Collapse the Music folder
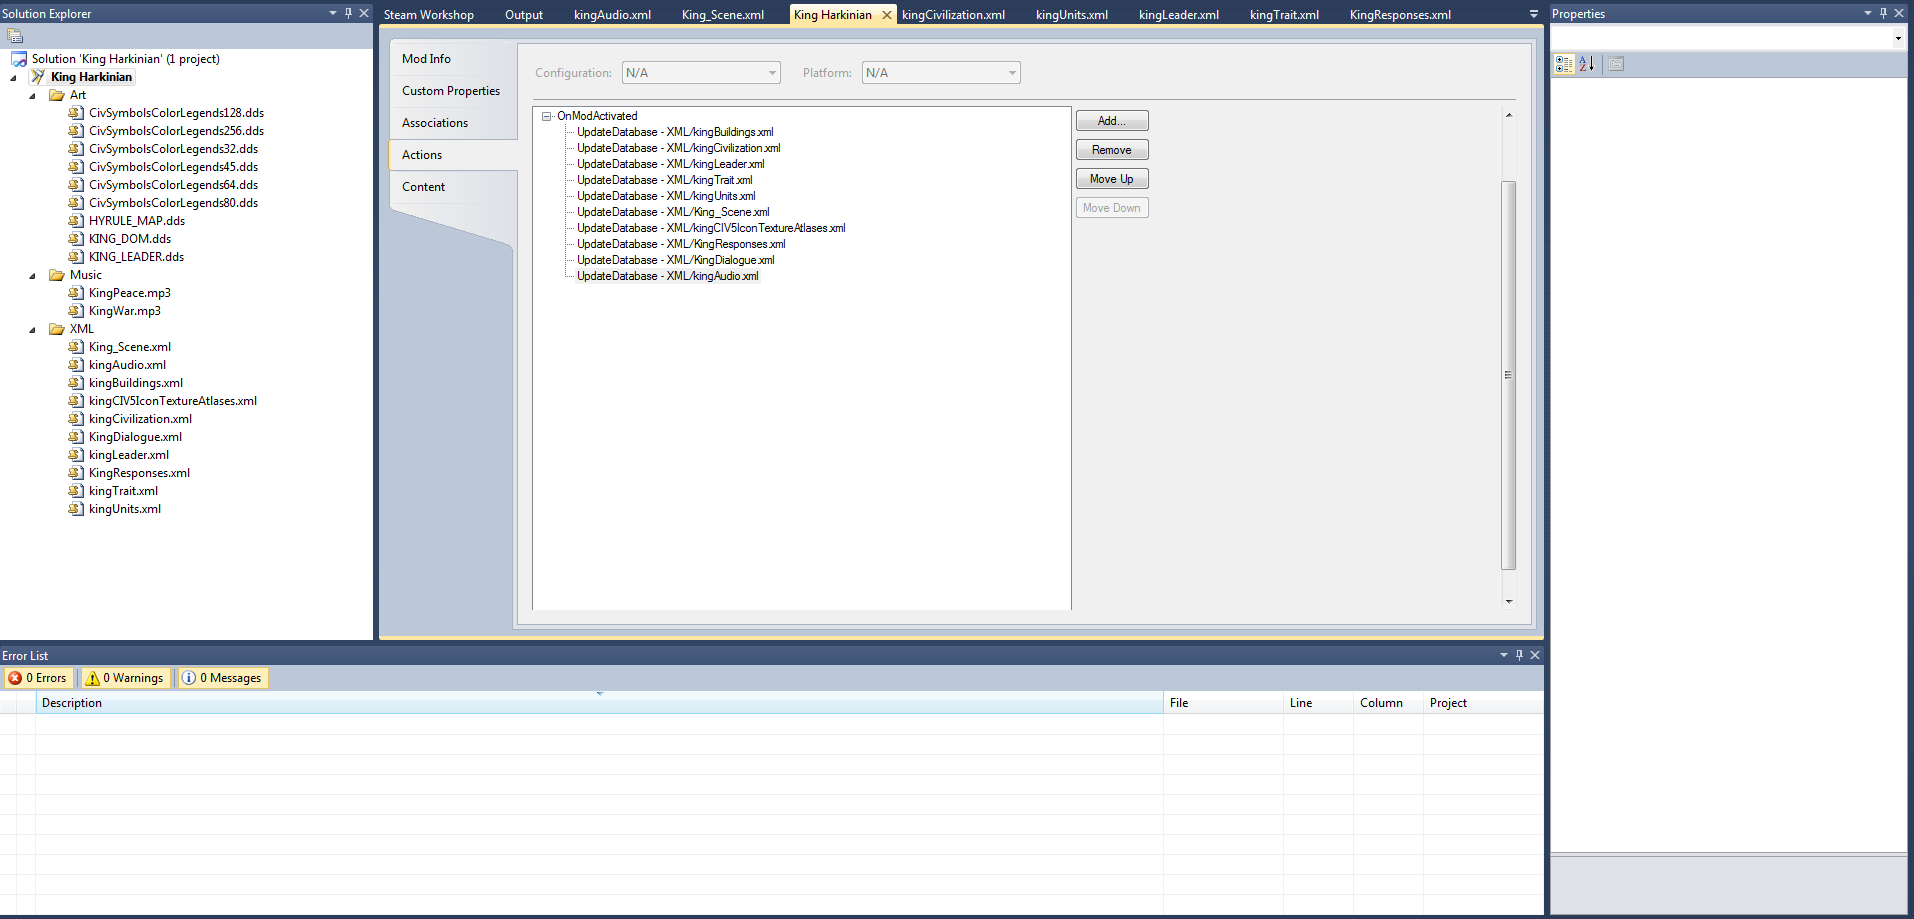 [x=32, y=276]
